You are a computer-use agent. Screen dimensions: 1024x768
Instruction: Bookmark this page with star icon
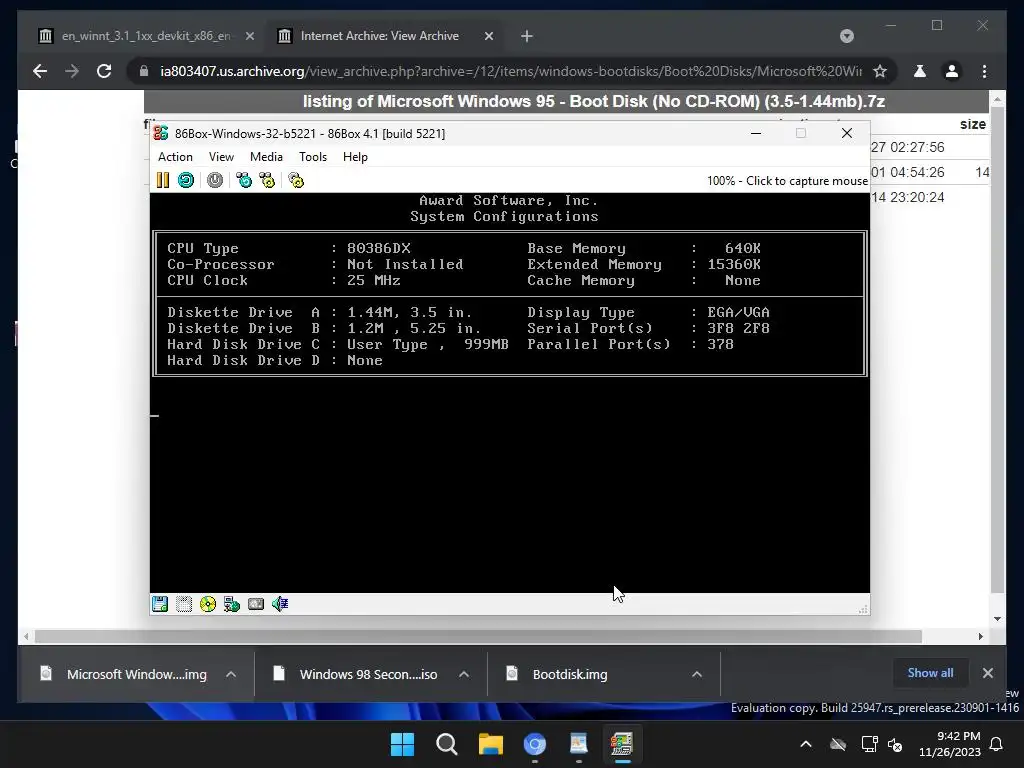[880, 71]
